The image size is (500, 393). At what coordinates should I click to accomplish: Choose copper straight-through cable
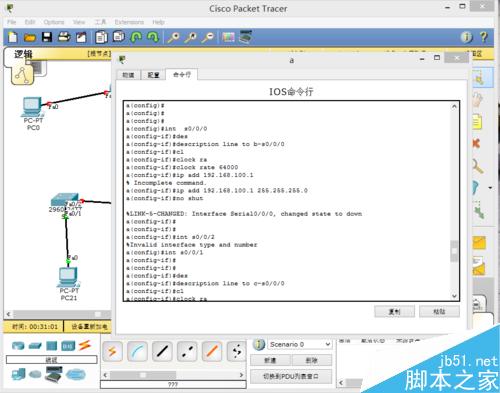pos(162,351)
